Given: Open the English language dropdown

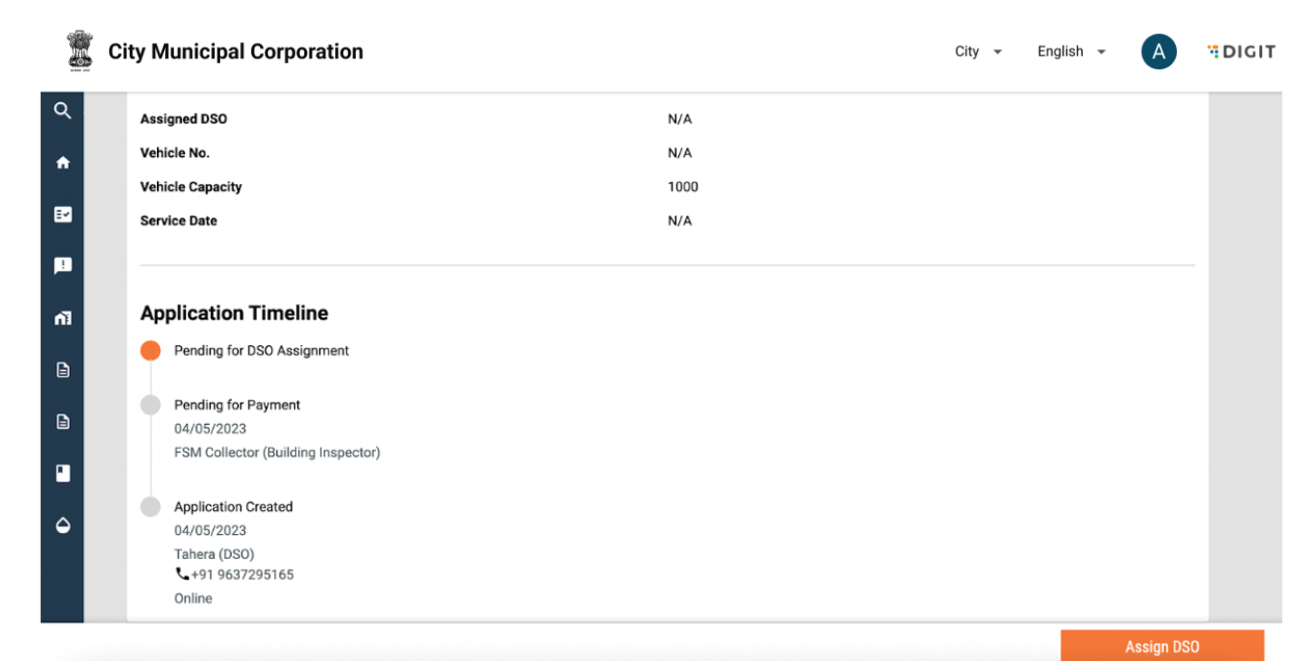Looking at the screenshot, I should 1071,52.
